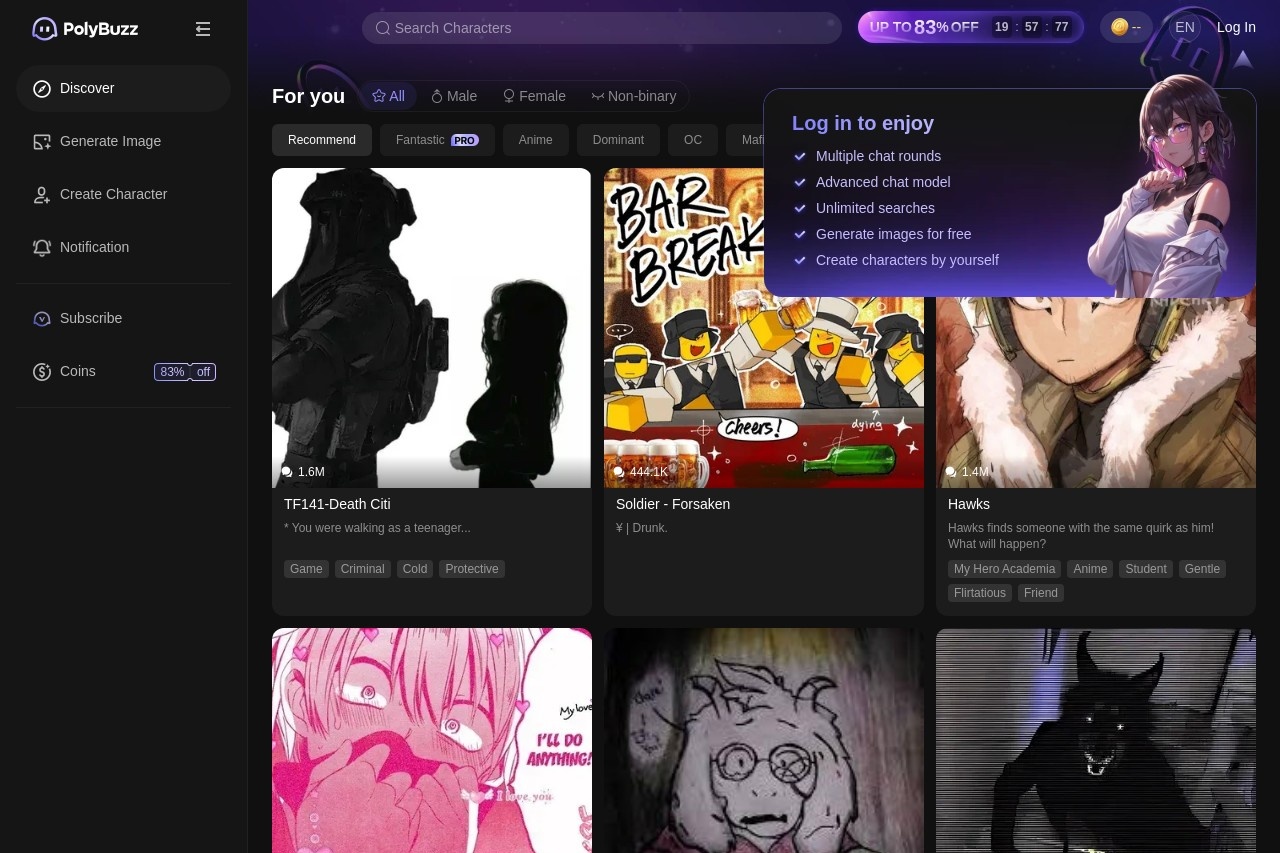1280x853 pixels.
Task: Open the sketched goat character card
Action: tap(764, 740)
